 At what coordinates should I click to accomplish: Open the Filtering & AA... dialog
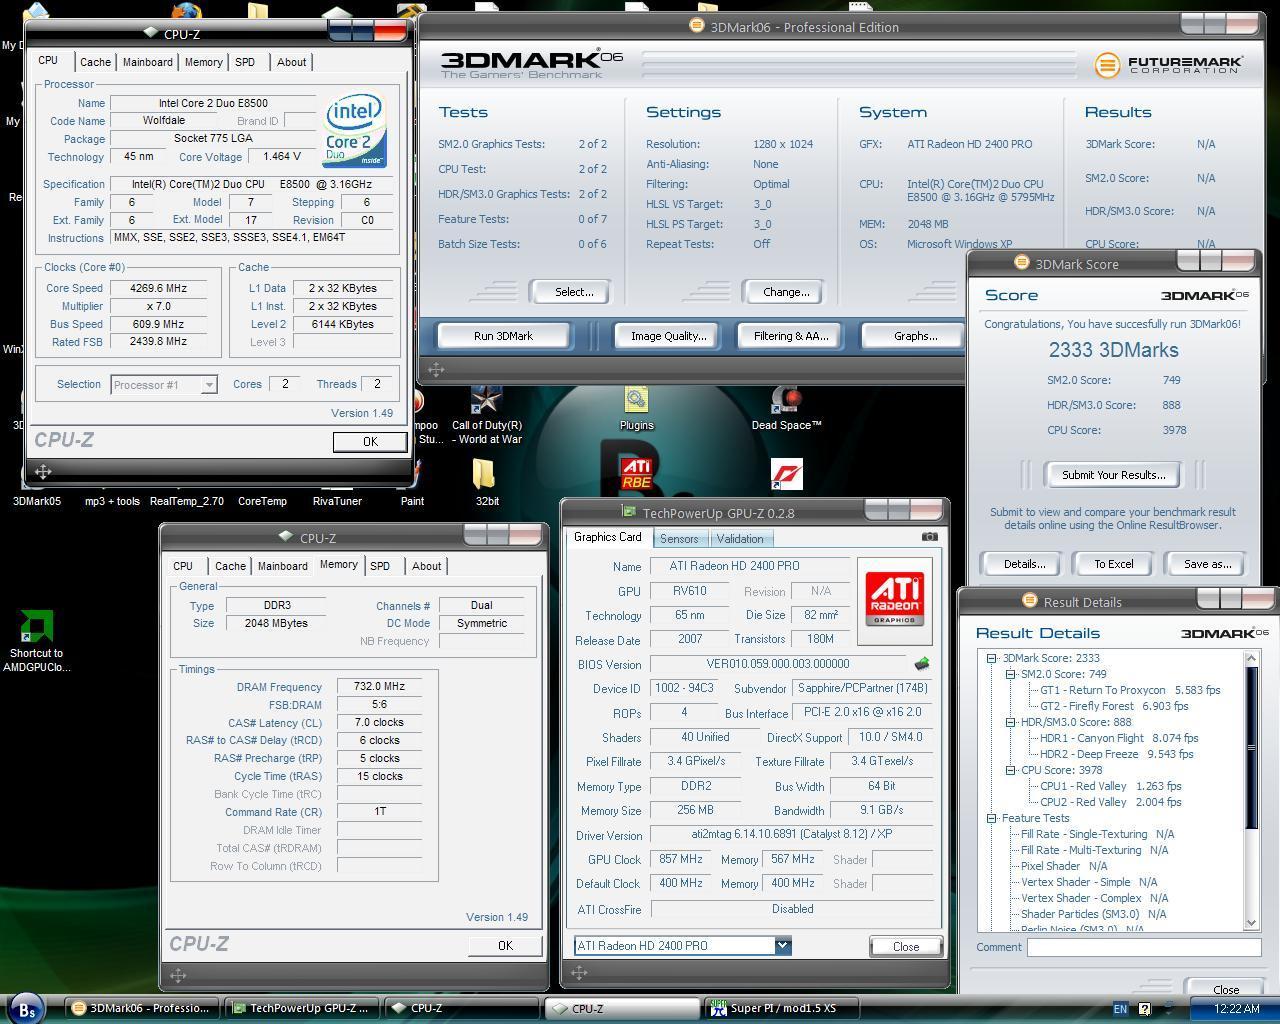coord(791,336)
